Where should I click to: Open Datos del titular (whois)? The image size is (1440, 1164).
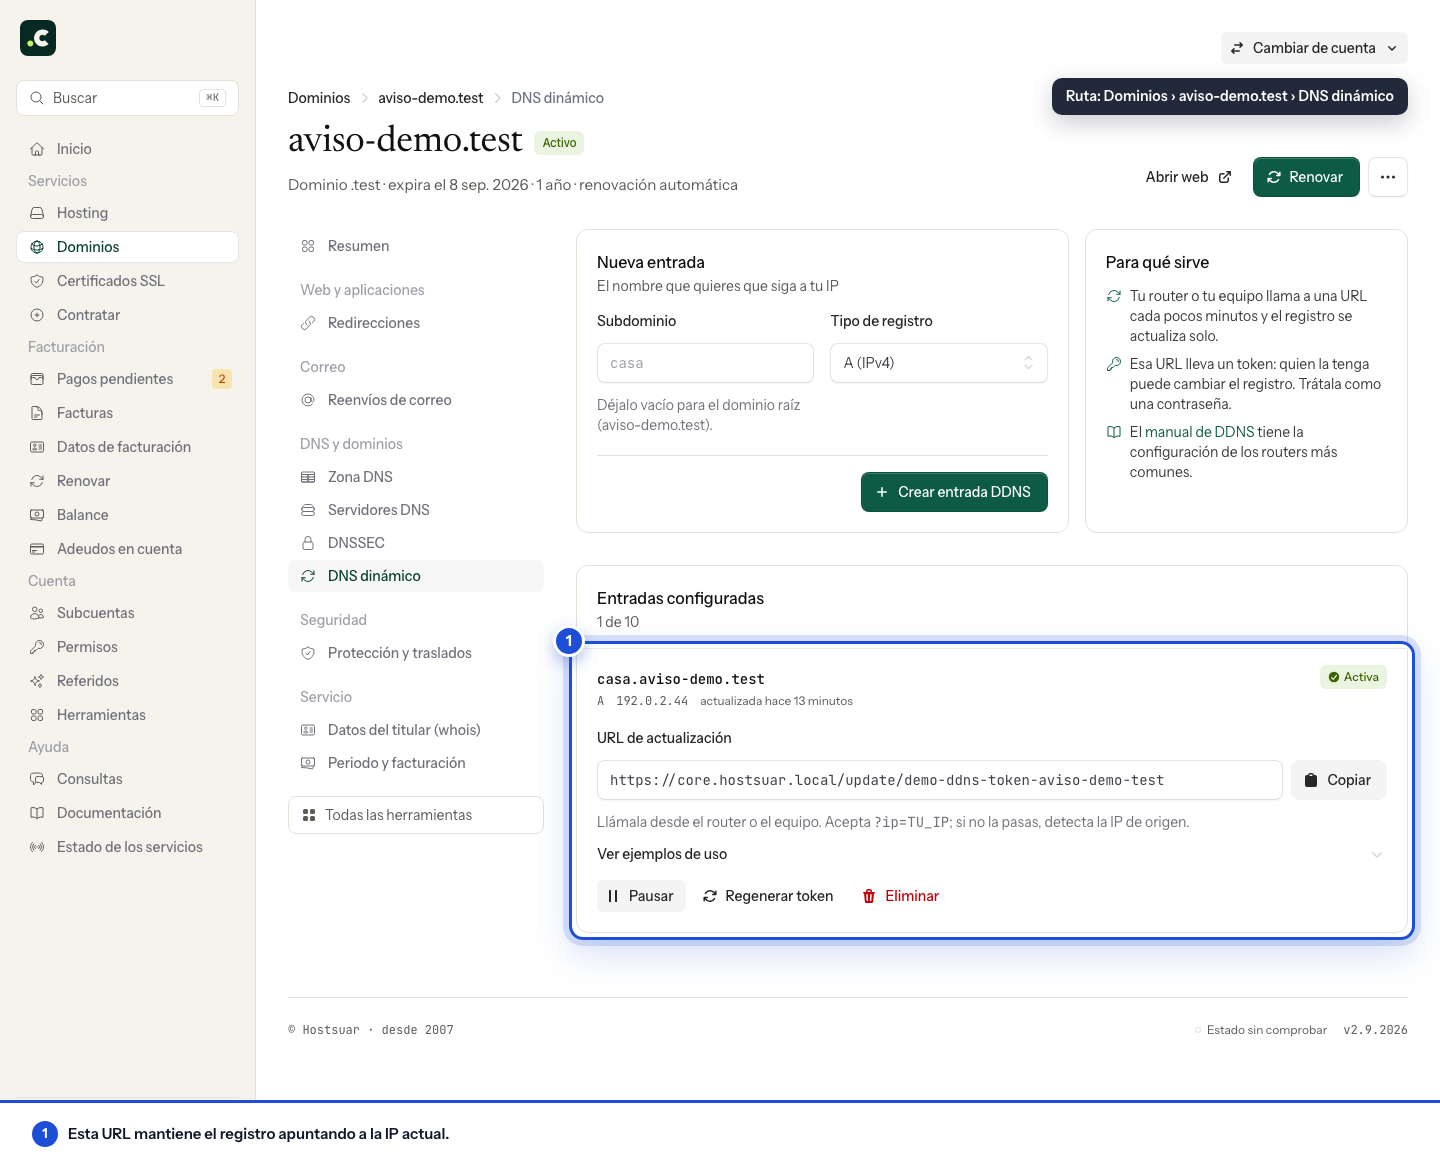click(416, 730)
